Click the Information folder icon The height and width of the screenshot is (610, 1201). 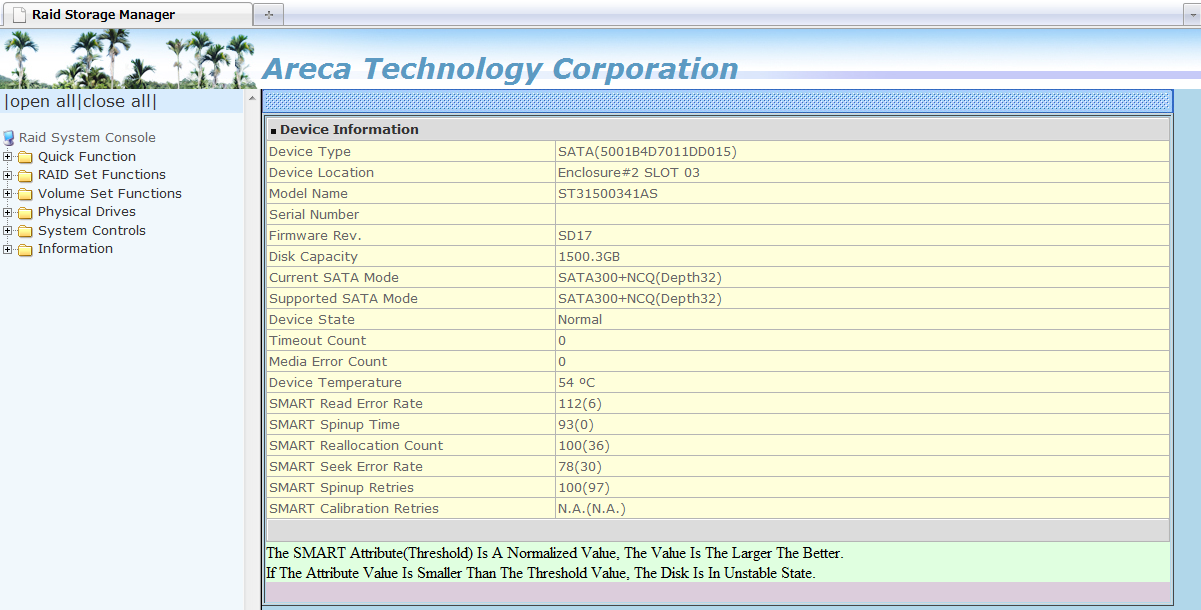pyautogui.click(x=25, y=249)
